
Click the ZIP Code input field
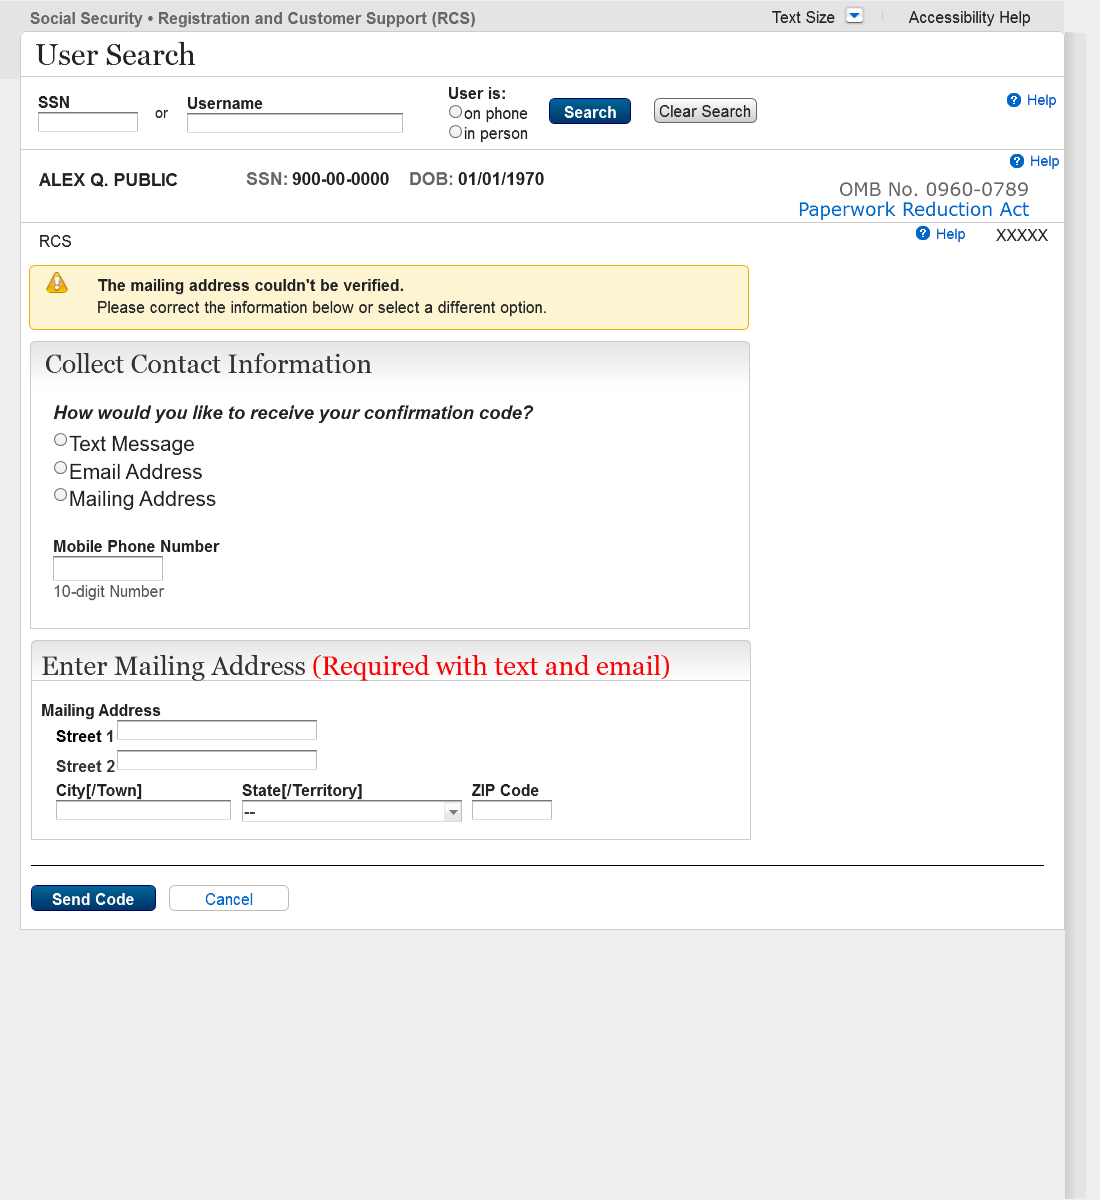pos(511,811)
